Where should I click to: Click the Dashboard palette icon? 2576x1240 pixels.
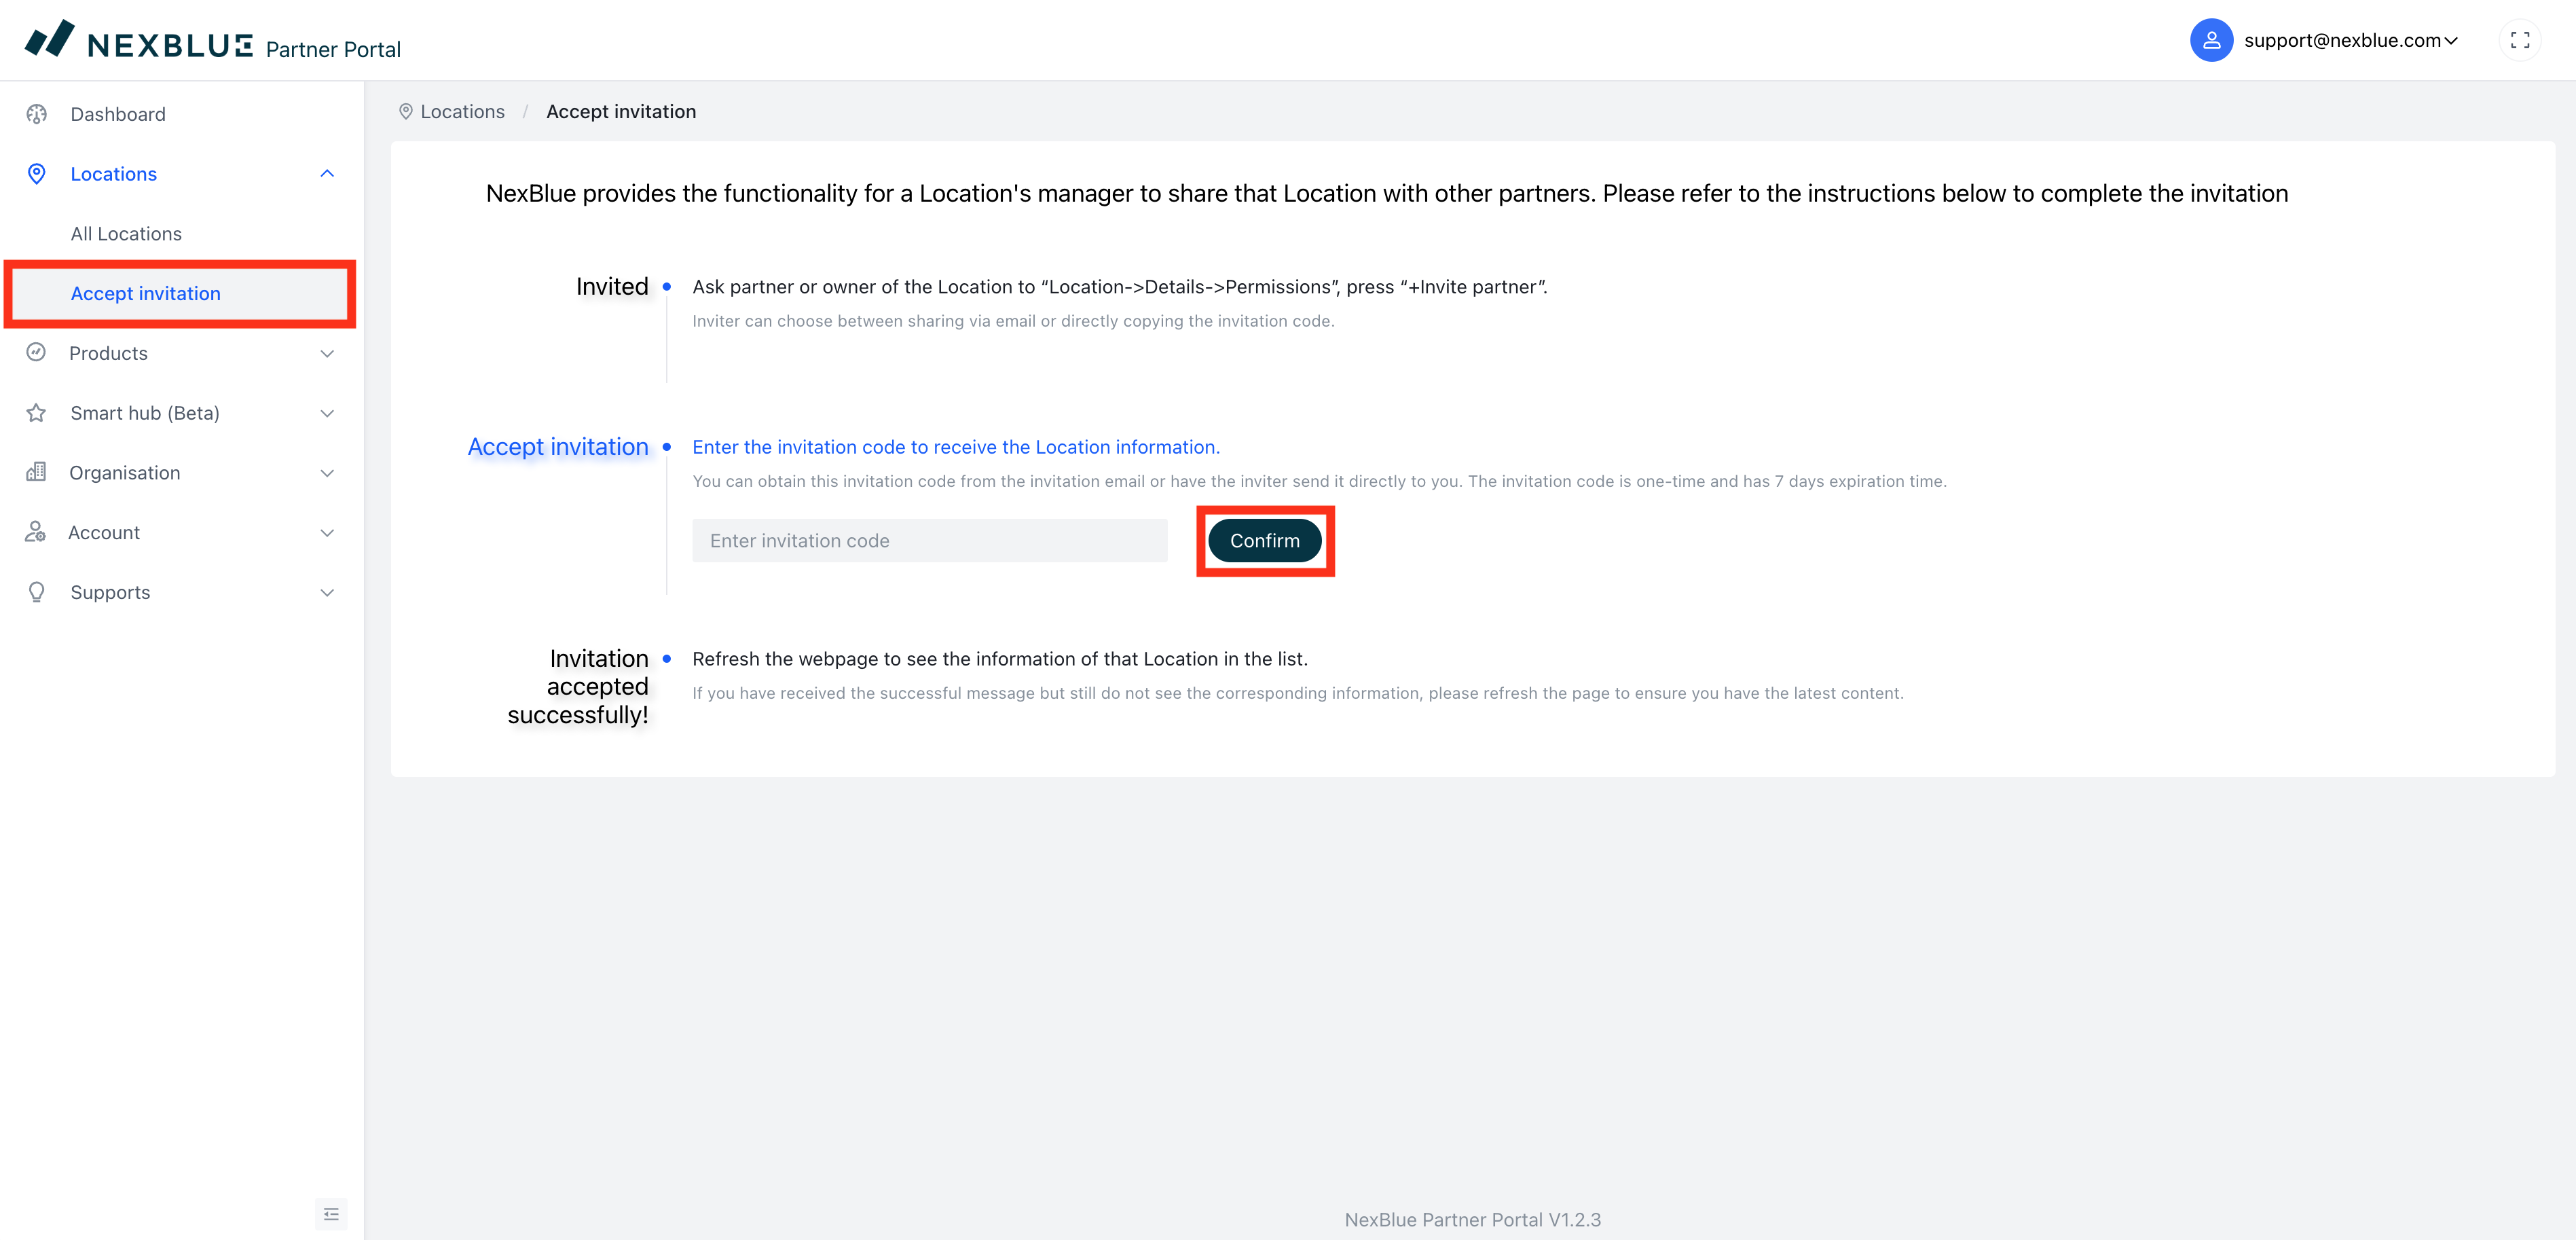click(x=37, y=114)
